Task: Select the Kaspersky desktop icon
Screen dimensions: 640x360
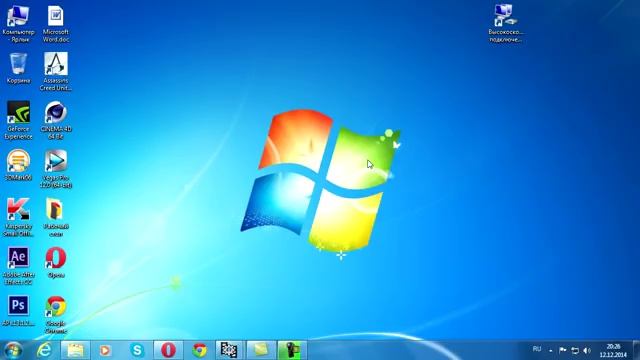Action: point(18,218)
